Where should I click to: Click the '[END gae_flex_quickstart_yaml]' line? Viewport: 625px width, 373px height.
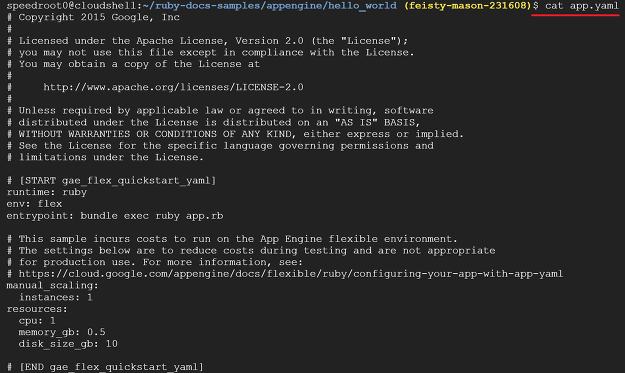[x=105, y=367]
